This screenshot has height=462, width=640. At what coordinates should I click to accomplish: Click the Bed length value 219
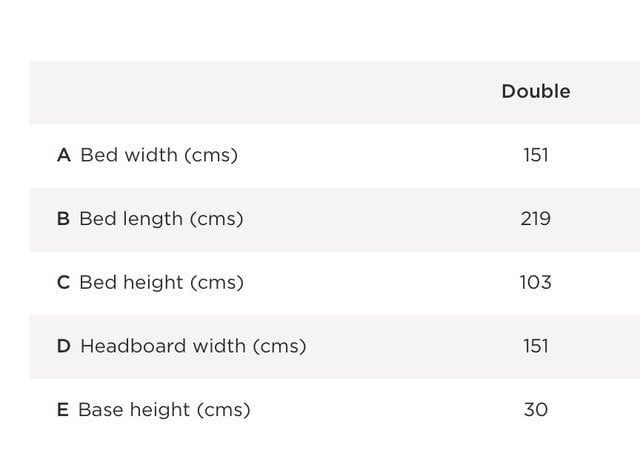[x=535, y=219]
